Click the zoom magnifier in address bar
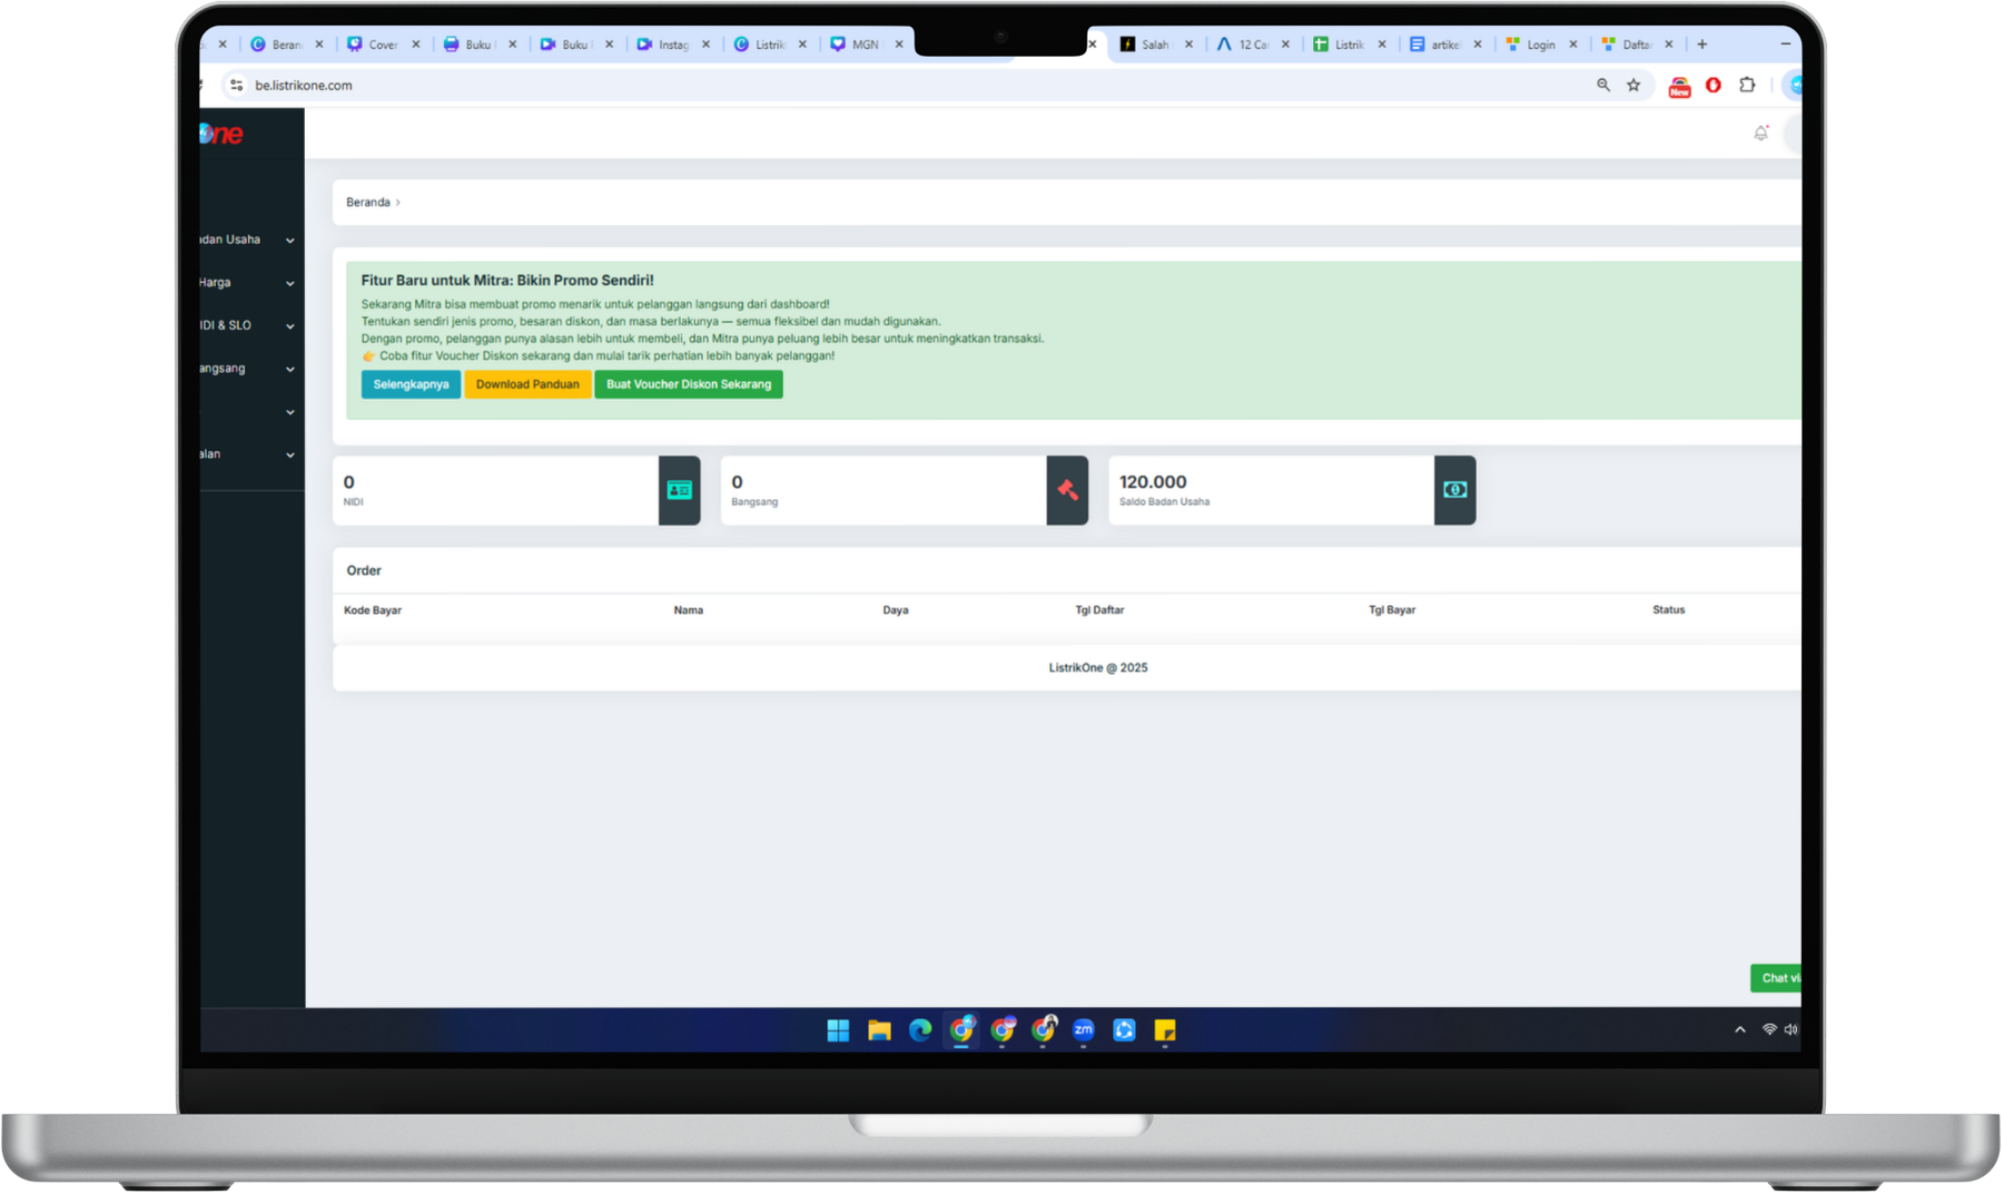 (1603, 85)
